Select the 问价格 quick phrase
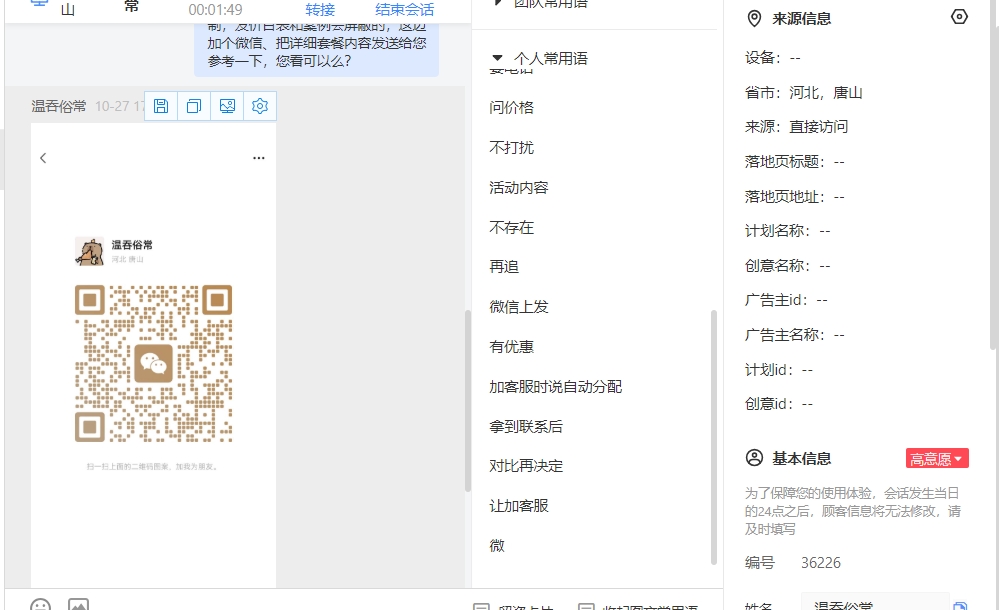Screen dimensions: 999x610 coord(512,108)
